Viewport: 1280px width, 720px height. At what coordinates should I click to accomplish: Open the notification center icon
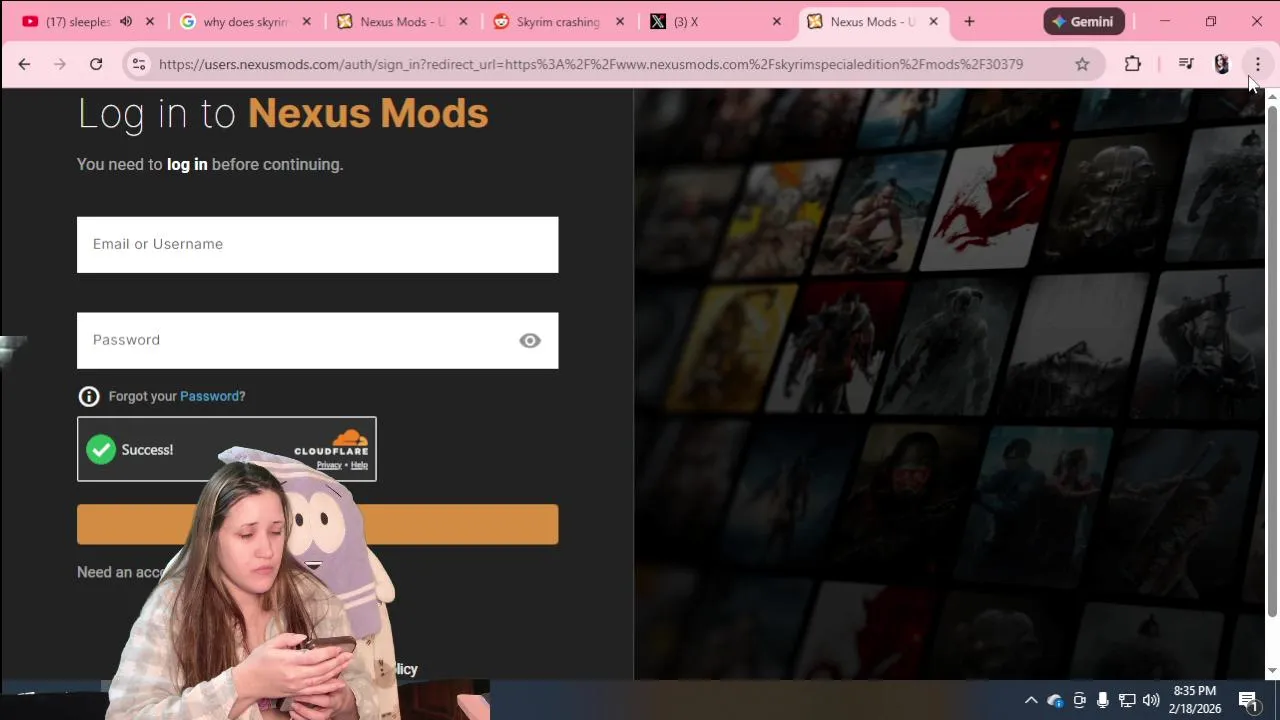[1248, 700]
